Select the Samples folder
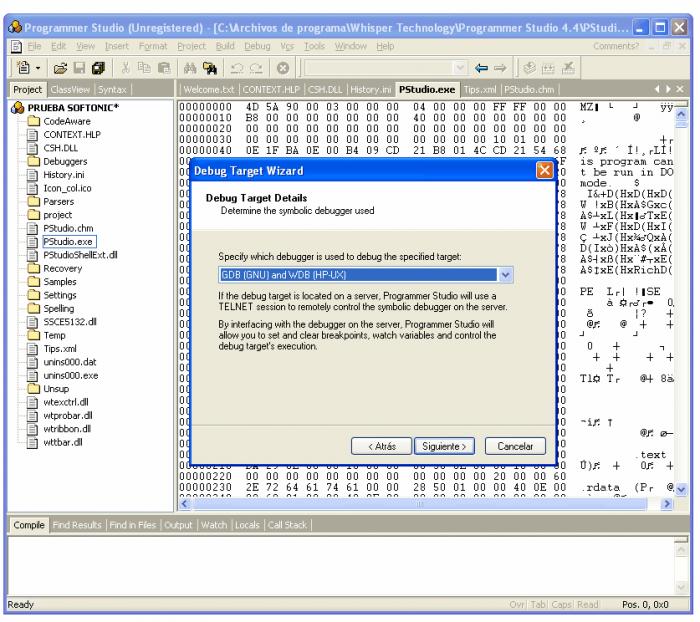The height and width of the screenshot is (622, 700). (x=60, y=282)
